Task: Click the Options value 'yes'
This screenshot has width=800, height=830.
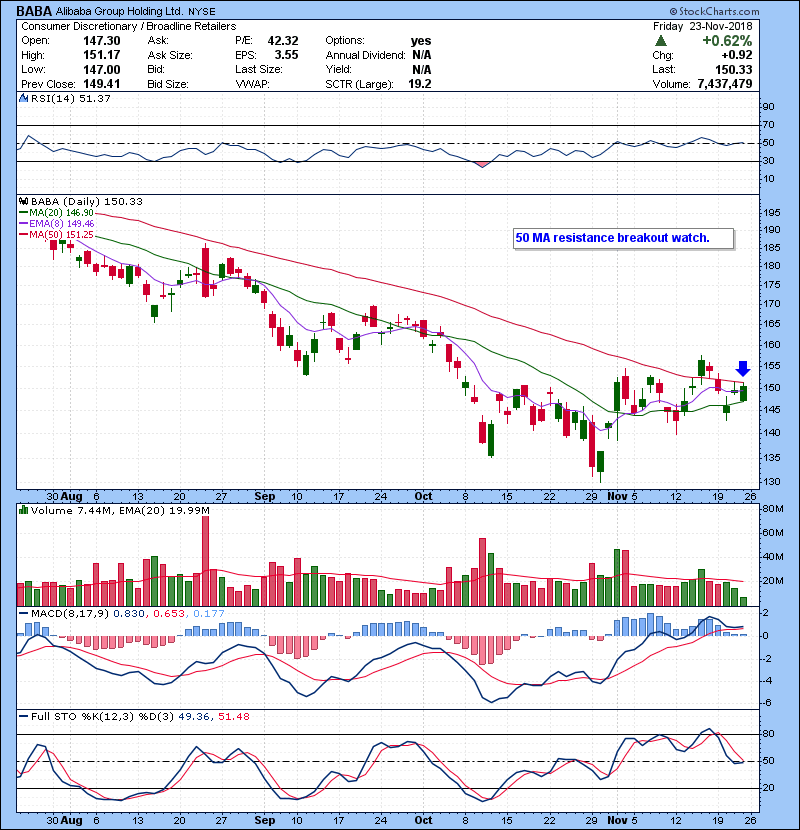Action: point(421,41)
